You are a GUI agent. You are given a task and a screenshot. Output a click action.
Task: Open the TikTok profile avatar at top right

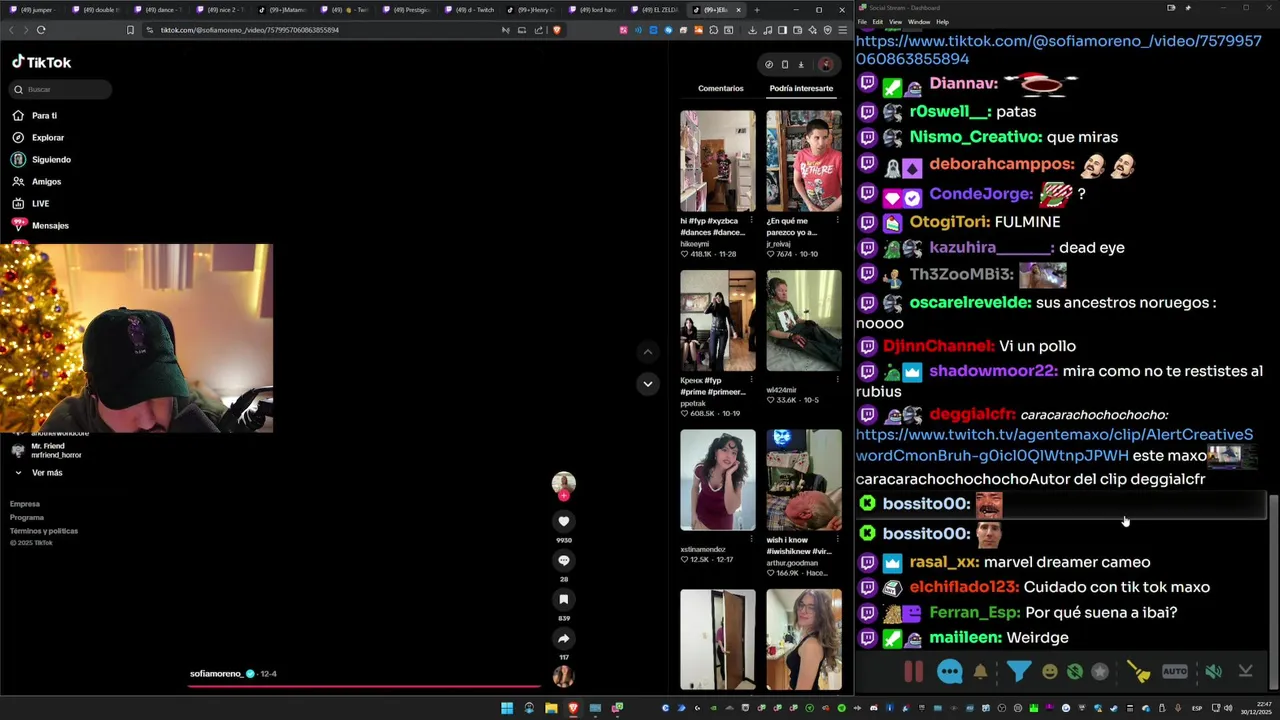point(825,64)
